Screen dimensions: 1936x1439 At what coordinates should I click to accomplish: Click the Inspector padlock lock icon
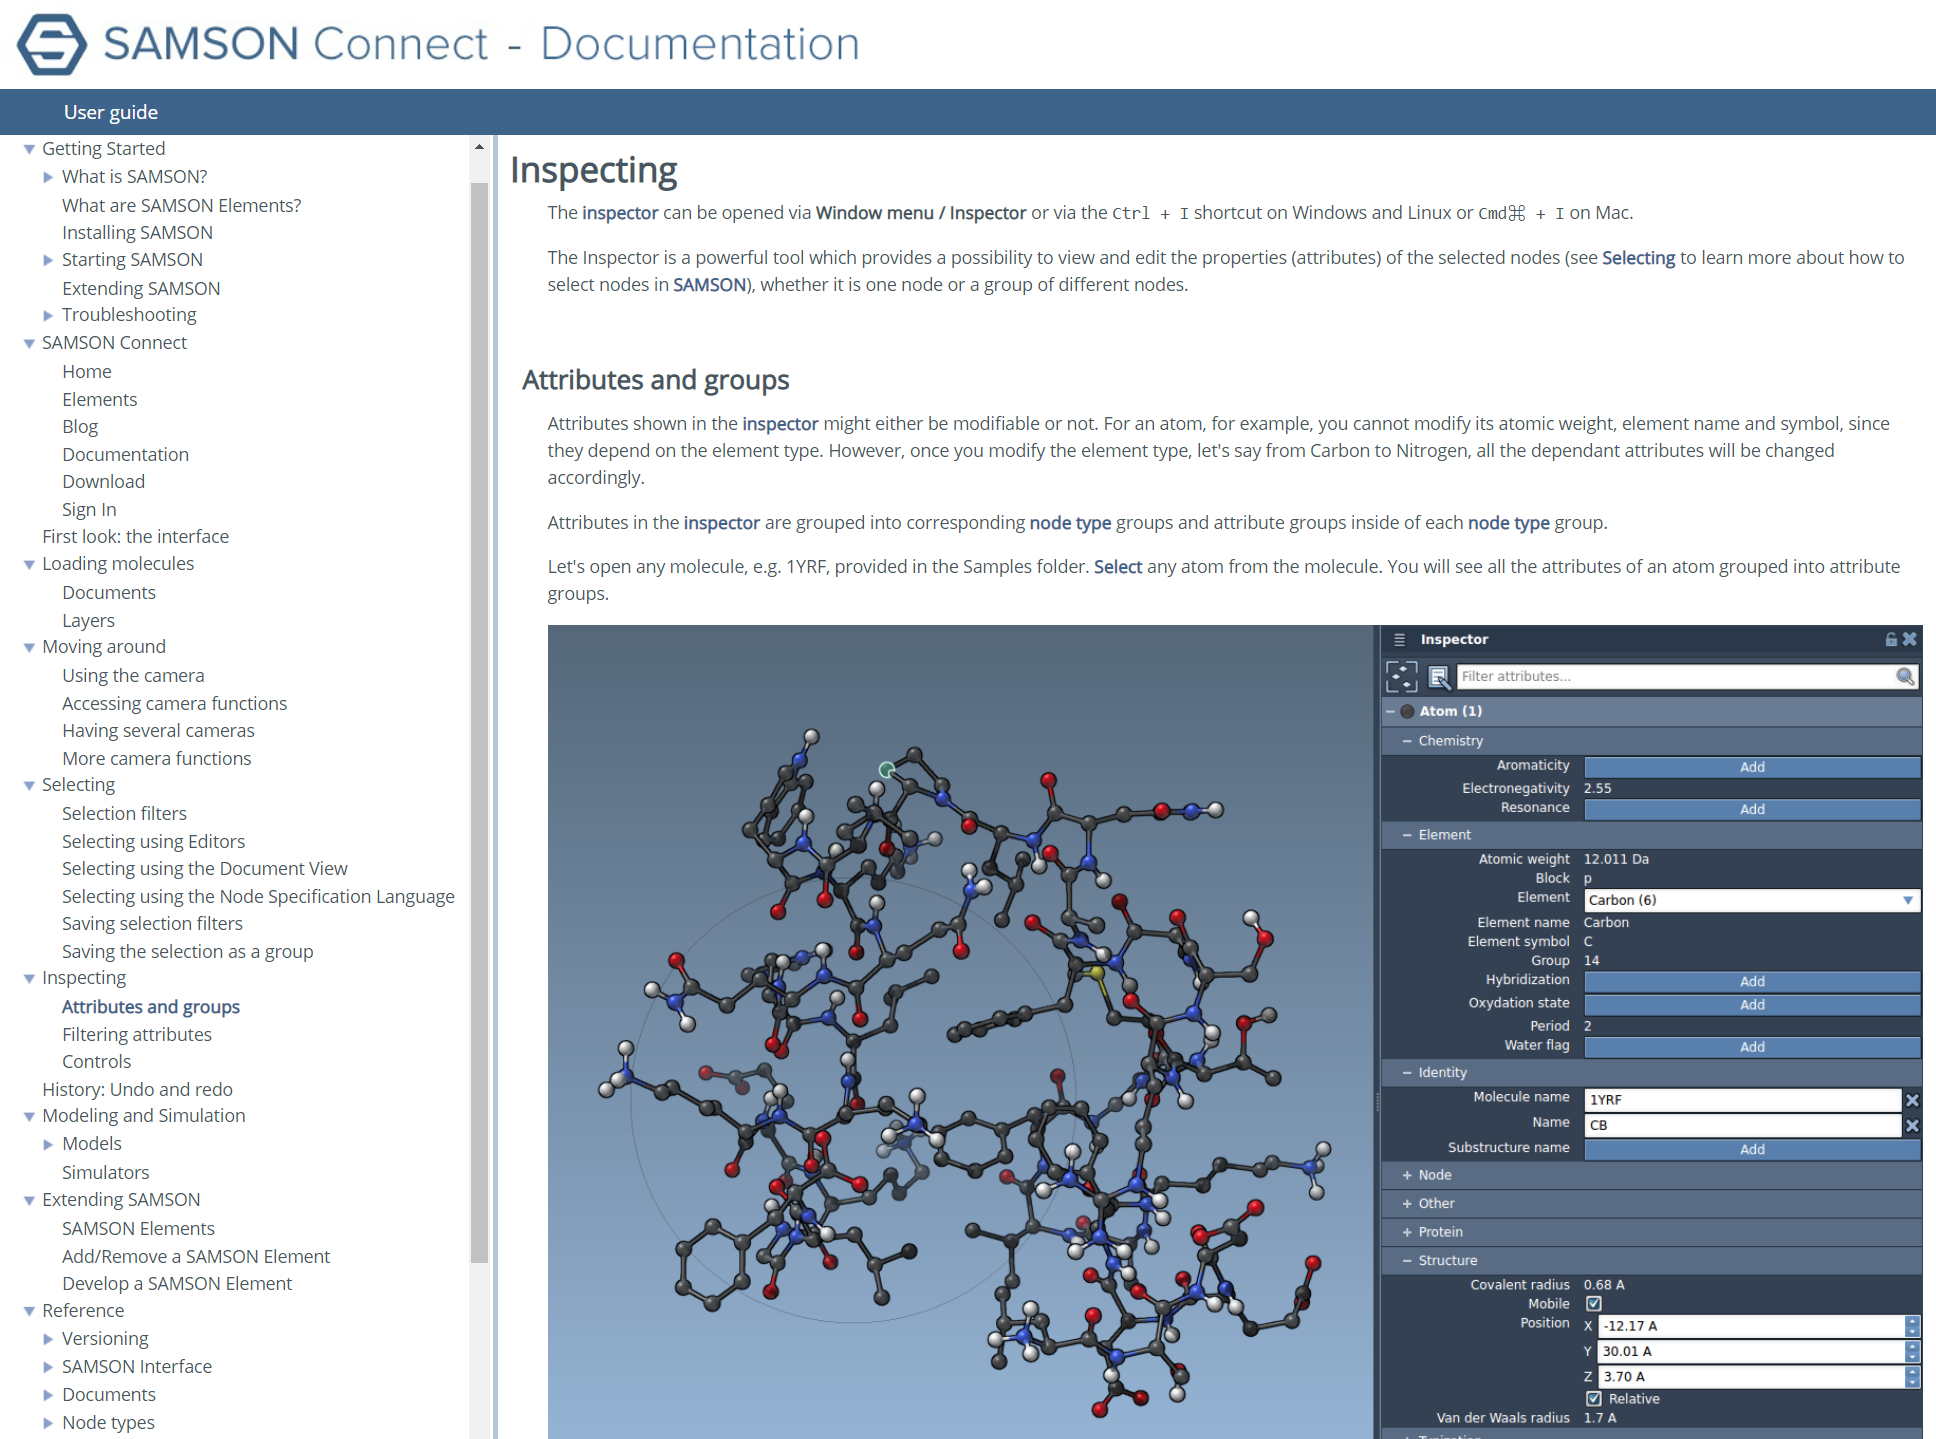[x=1891, y=639]
